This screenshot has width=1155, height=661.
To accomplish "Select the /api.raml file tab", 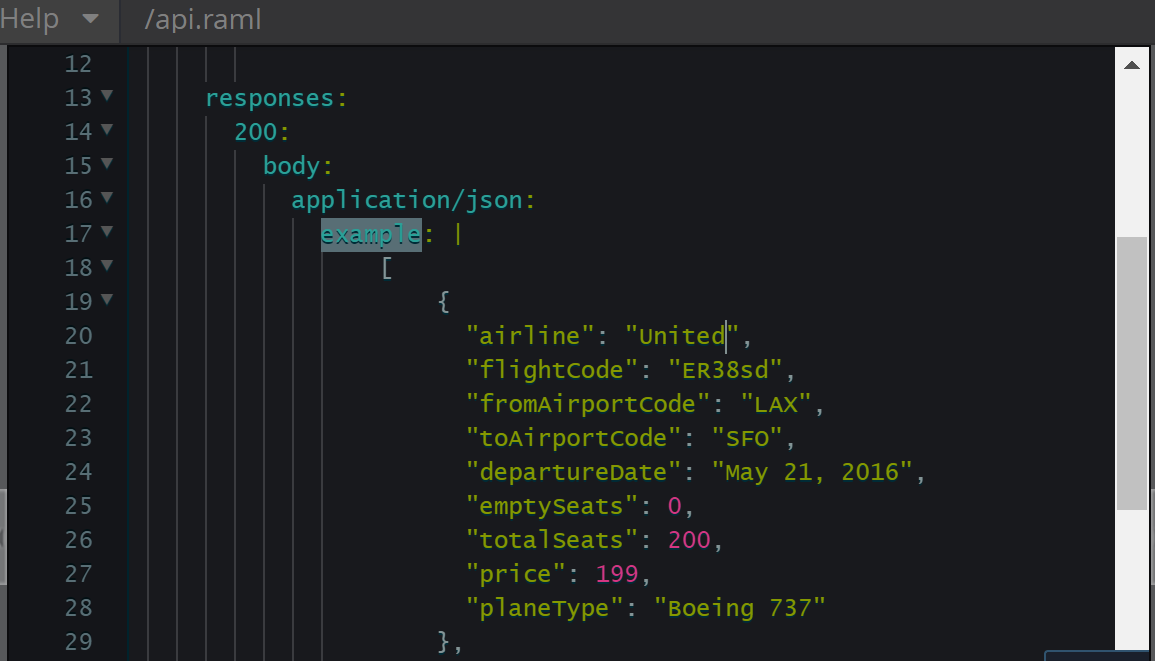I will point(203,20).
